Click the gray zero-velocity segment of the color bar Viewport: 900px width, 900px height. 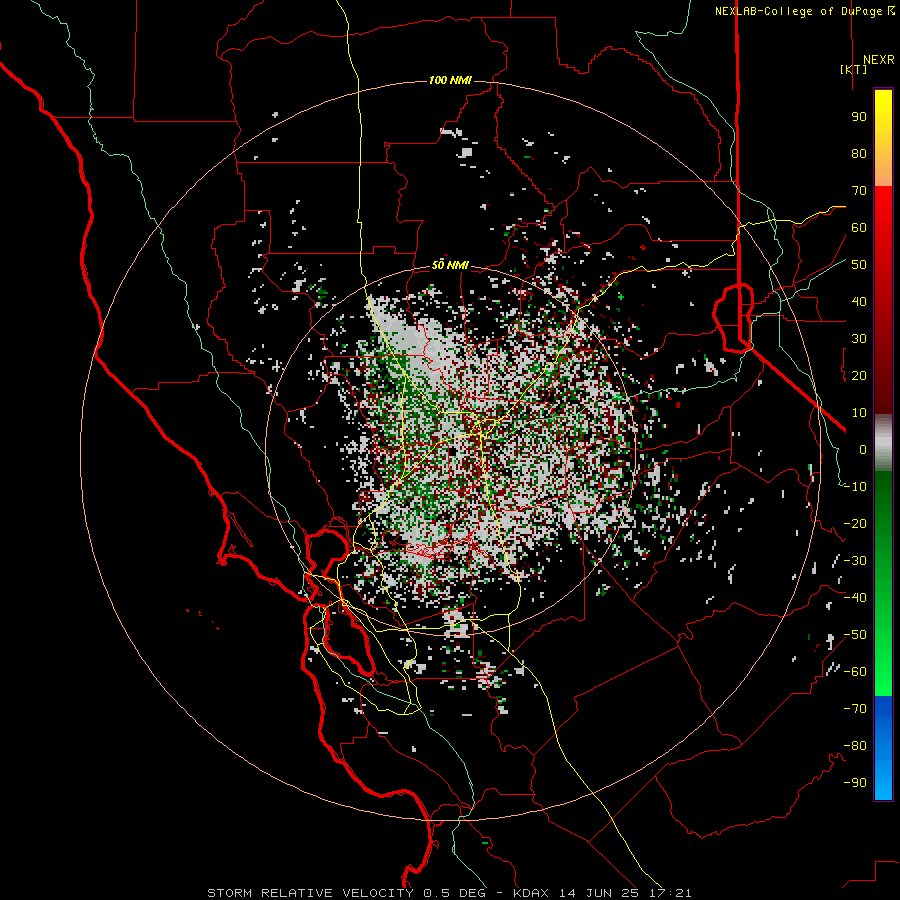[x=883, y=443]
